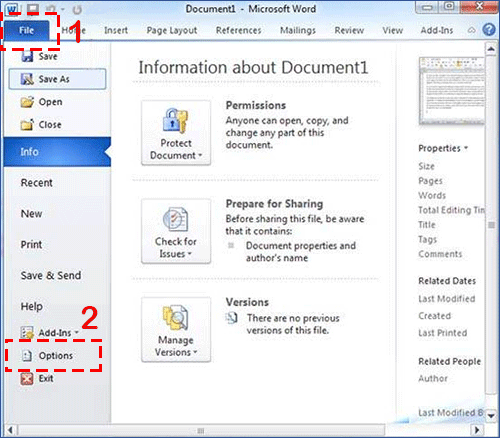Click the Comments property field
Viewport: 500px width, 438px height.
tap(440, 254)
